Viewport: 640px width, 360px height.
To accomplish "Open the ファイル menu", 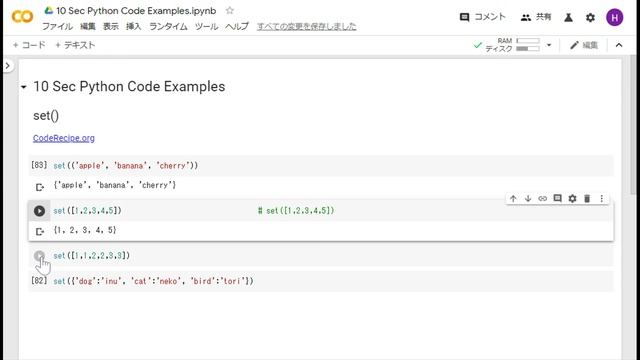I will (58, 27).
